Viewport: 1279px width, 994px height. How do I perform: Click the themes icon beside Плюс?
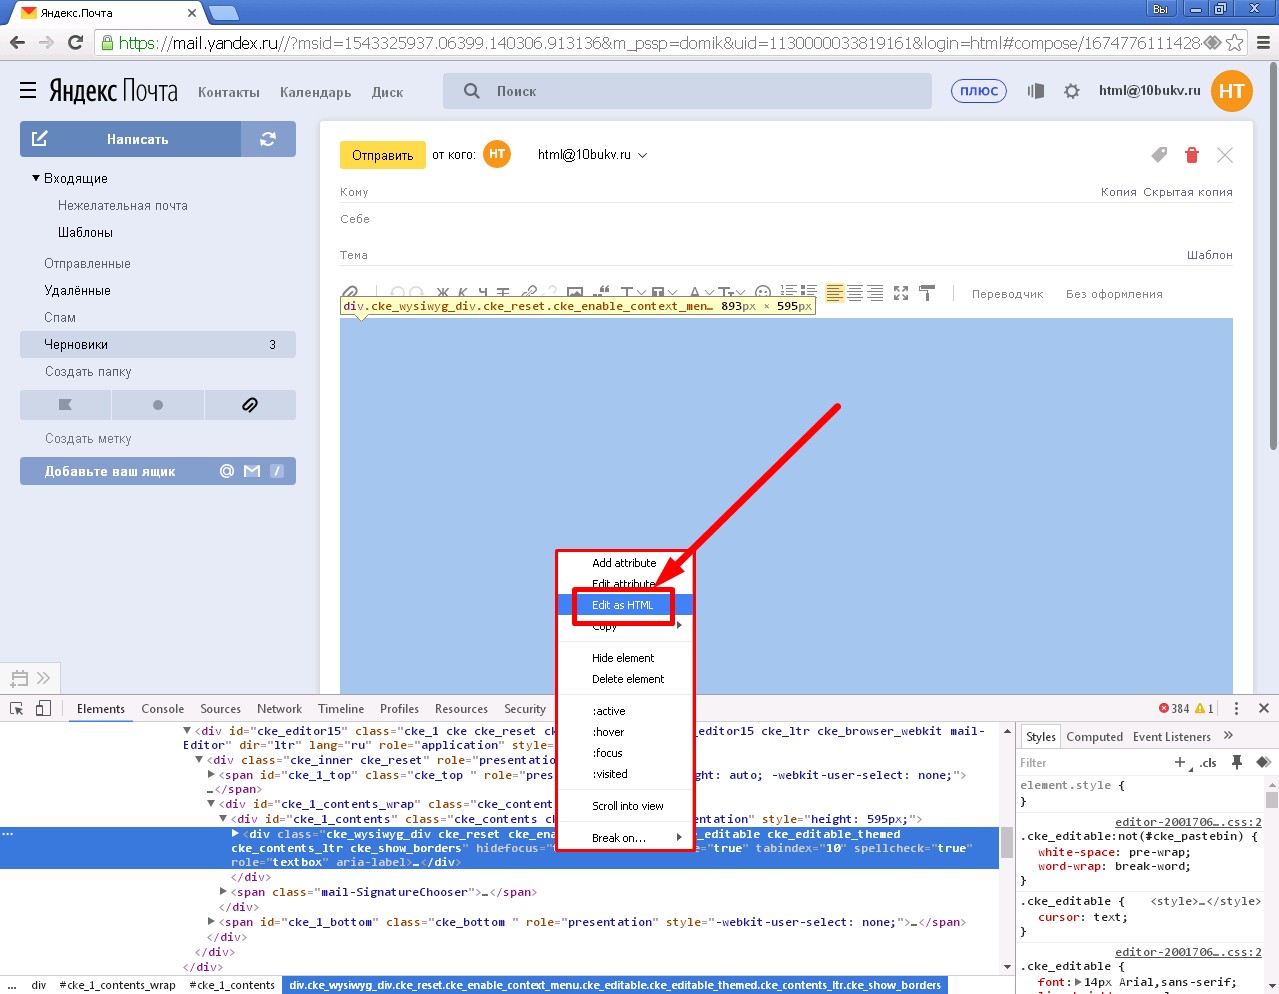coord(1036,91)
